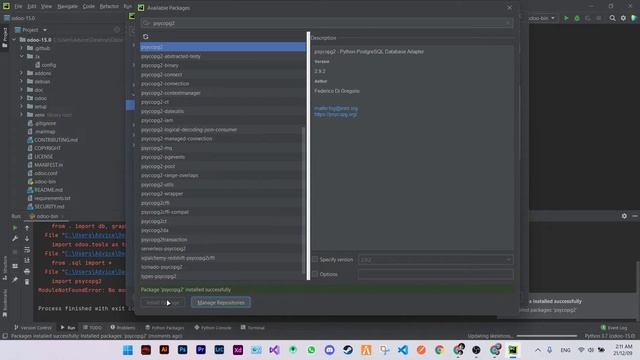Open the View menu
The width and height of the screenshot is (640, 360).
pos(46,6)
